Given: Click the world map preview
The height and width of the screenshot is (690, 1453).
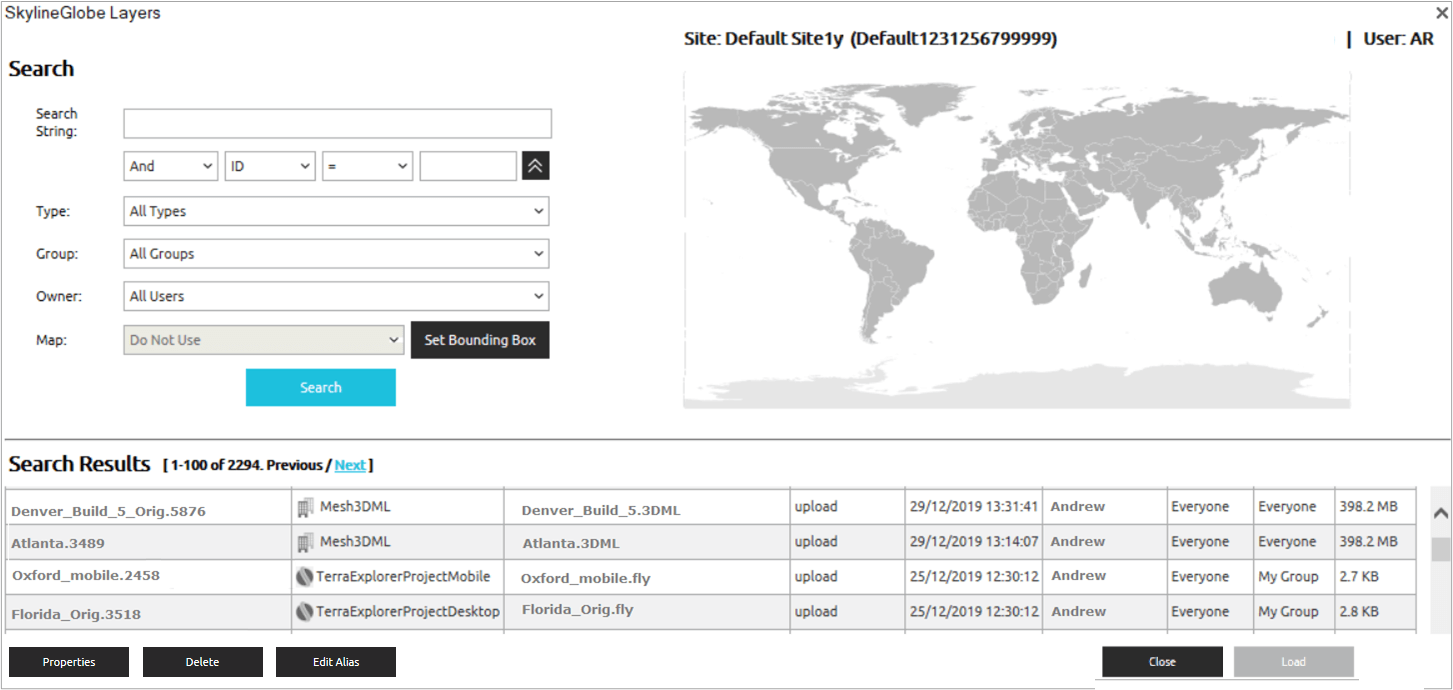Looking at the screenshot, I should [x=1016, y=240].
